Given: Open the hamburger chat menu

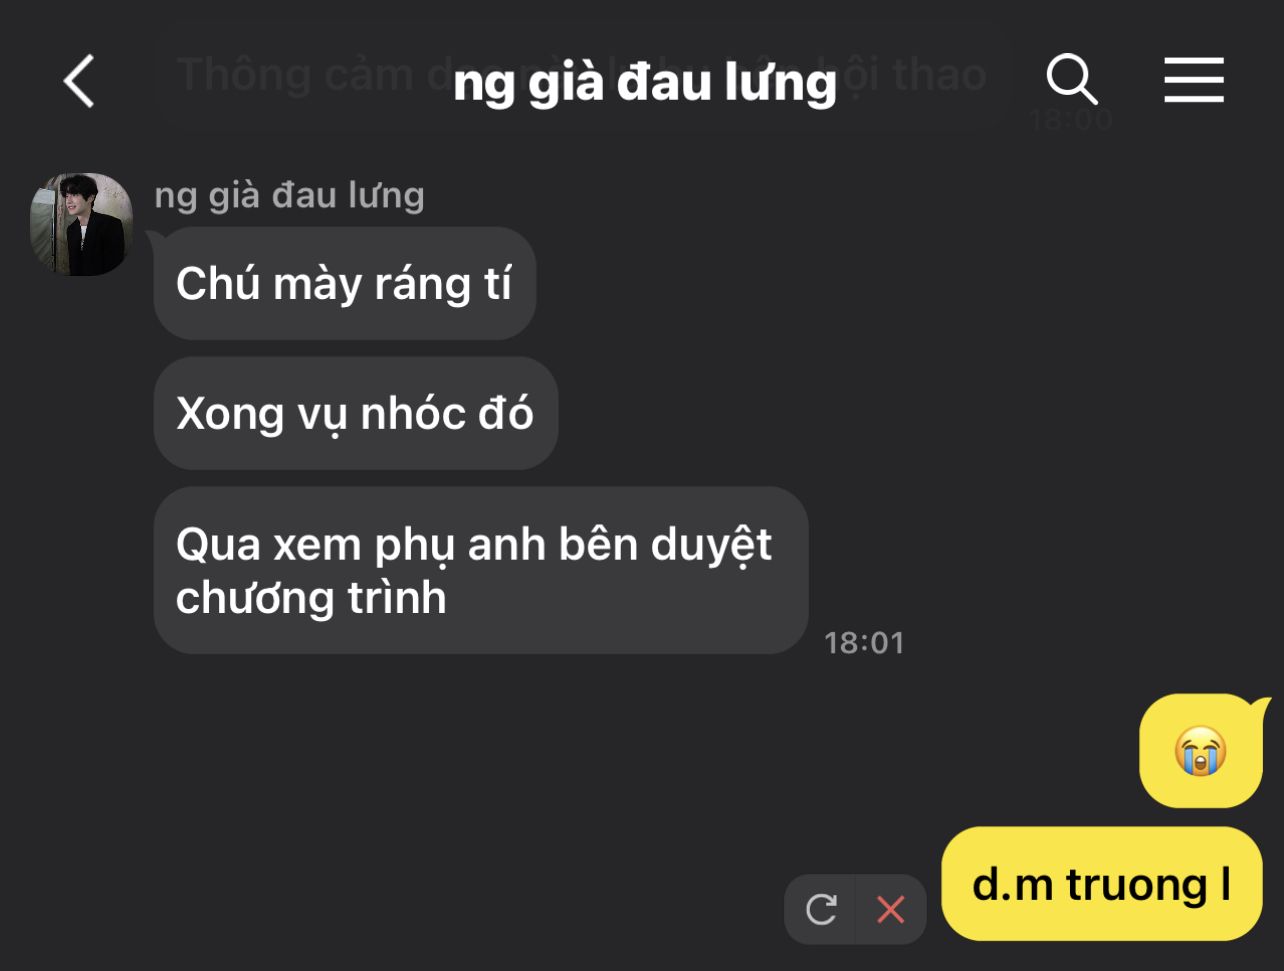Looking at the screenshot, I should click(x=1194, y=80).
